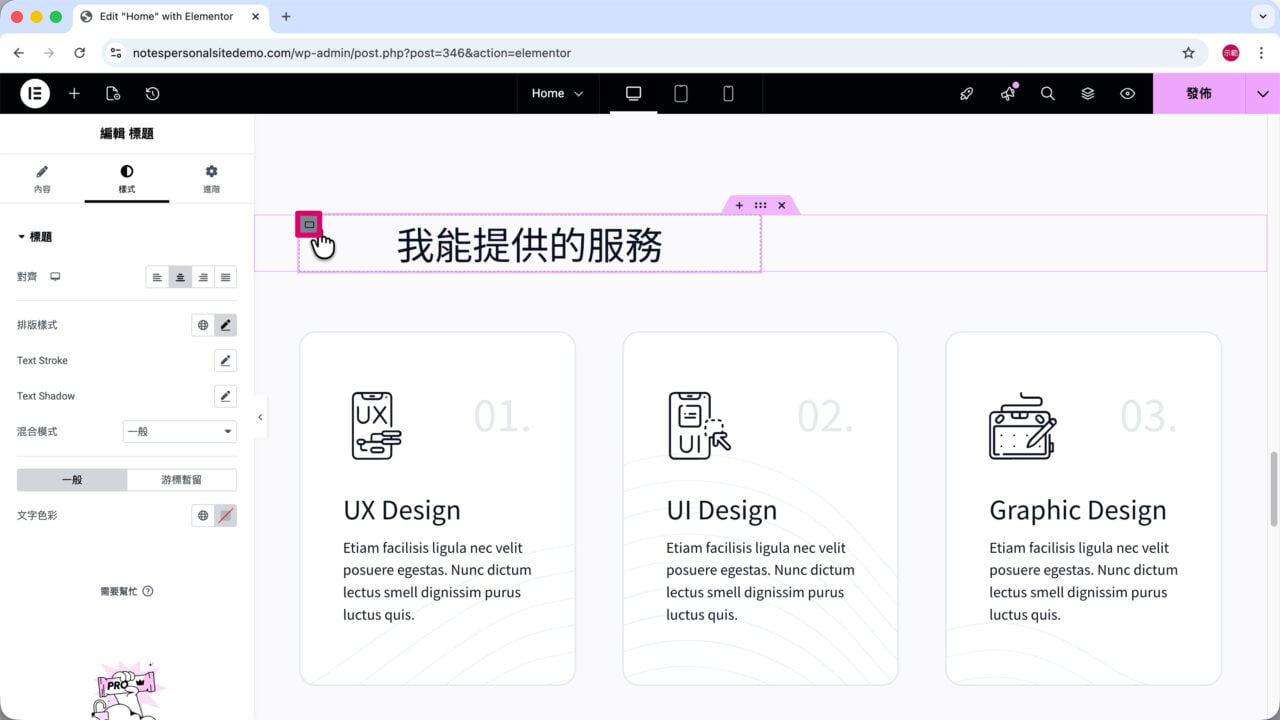Screen dimensions: 1280x720
Task: Reload the browser page
Action: (80, 53)
